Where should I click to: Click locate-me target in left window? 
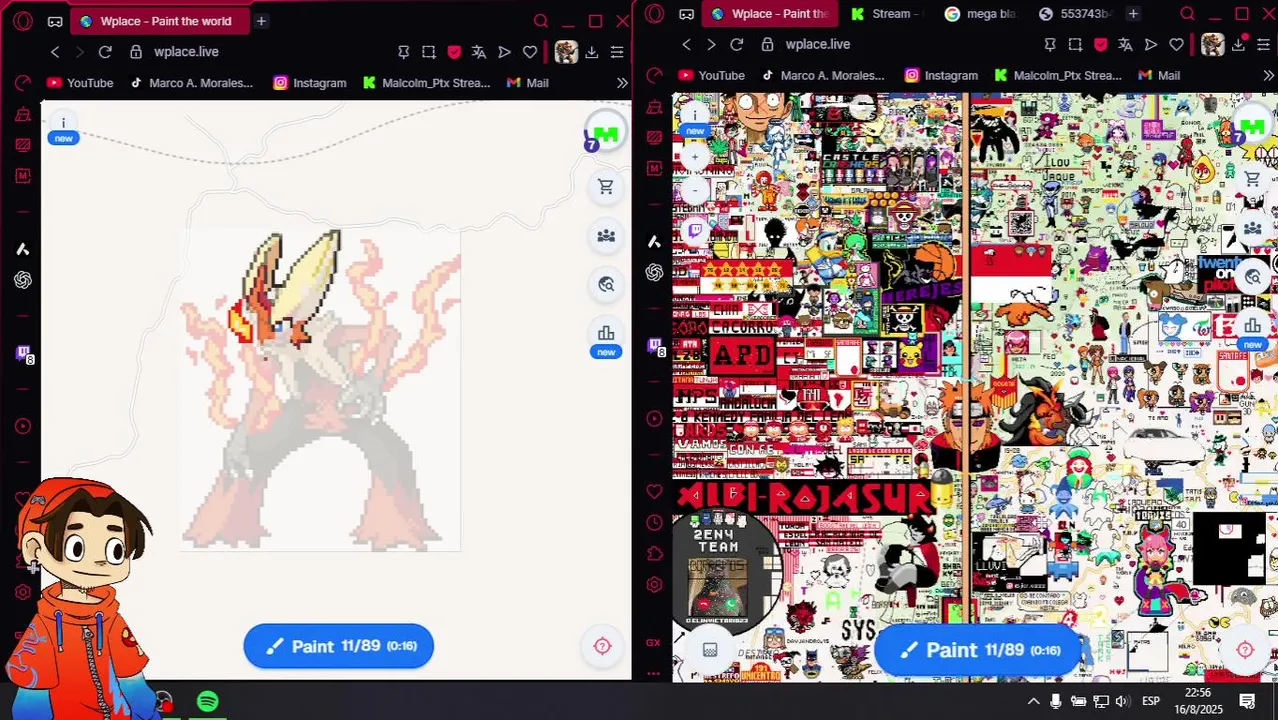tap(602, 646)
